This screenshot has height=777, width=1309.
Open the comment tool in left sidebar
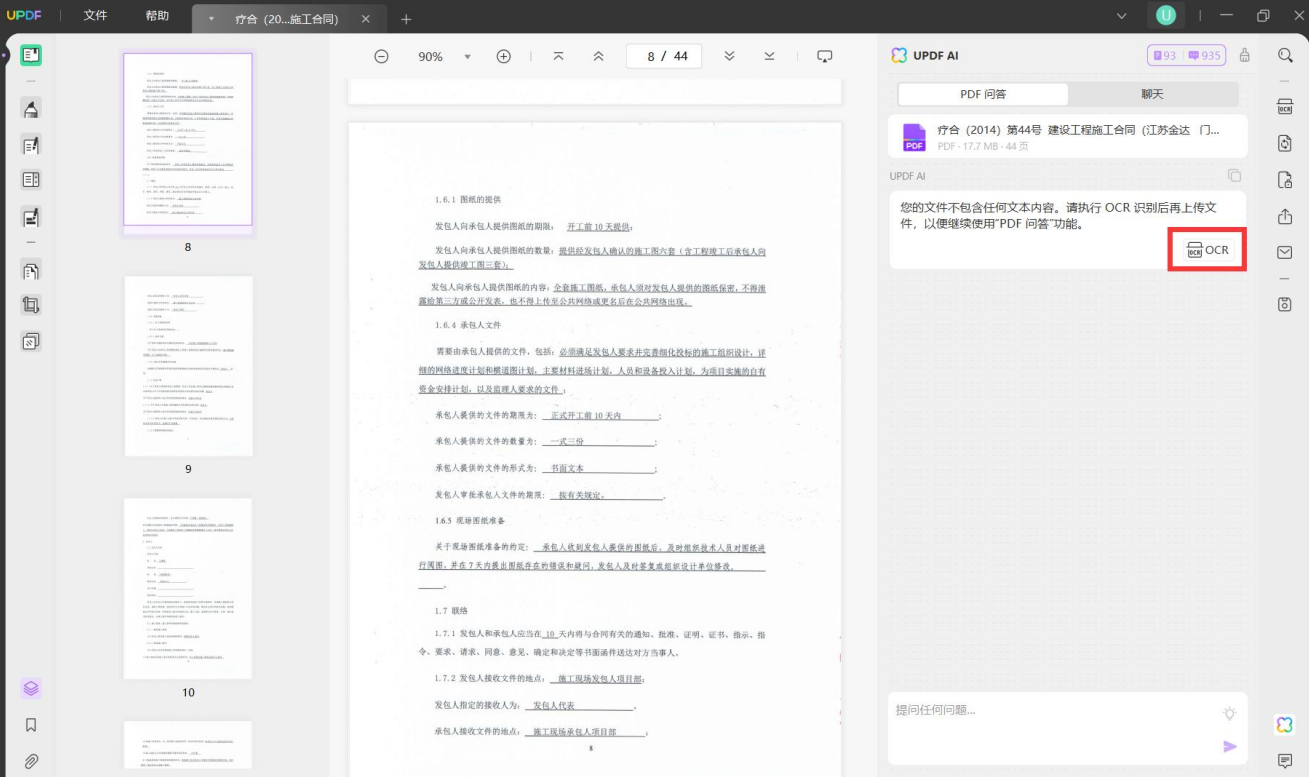[31, 110]
